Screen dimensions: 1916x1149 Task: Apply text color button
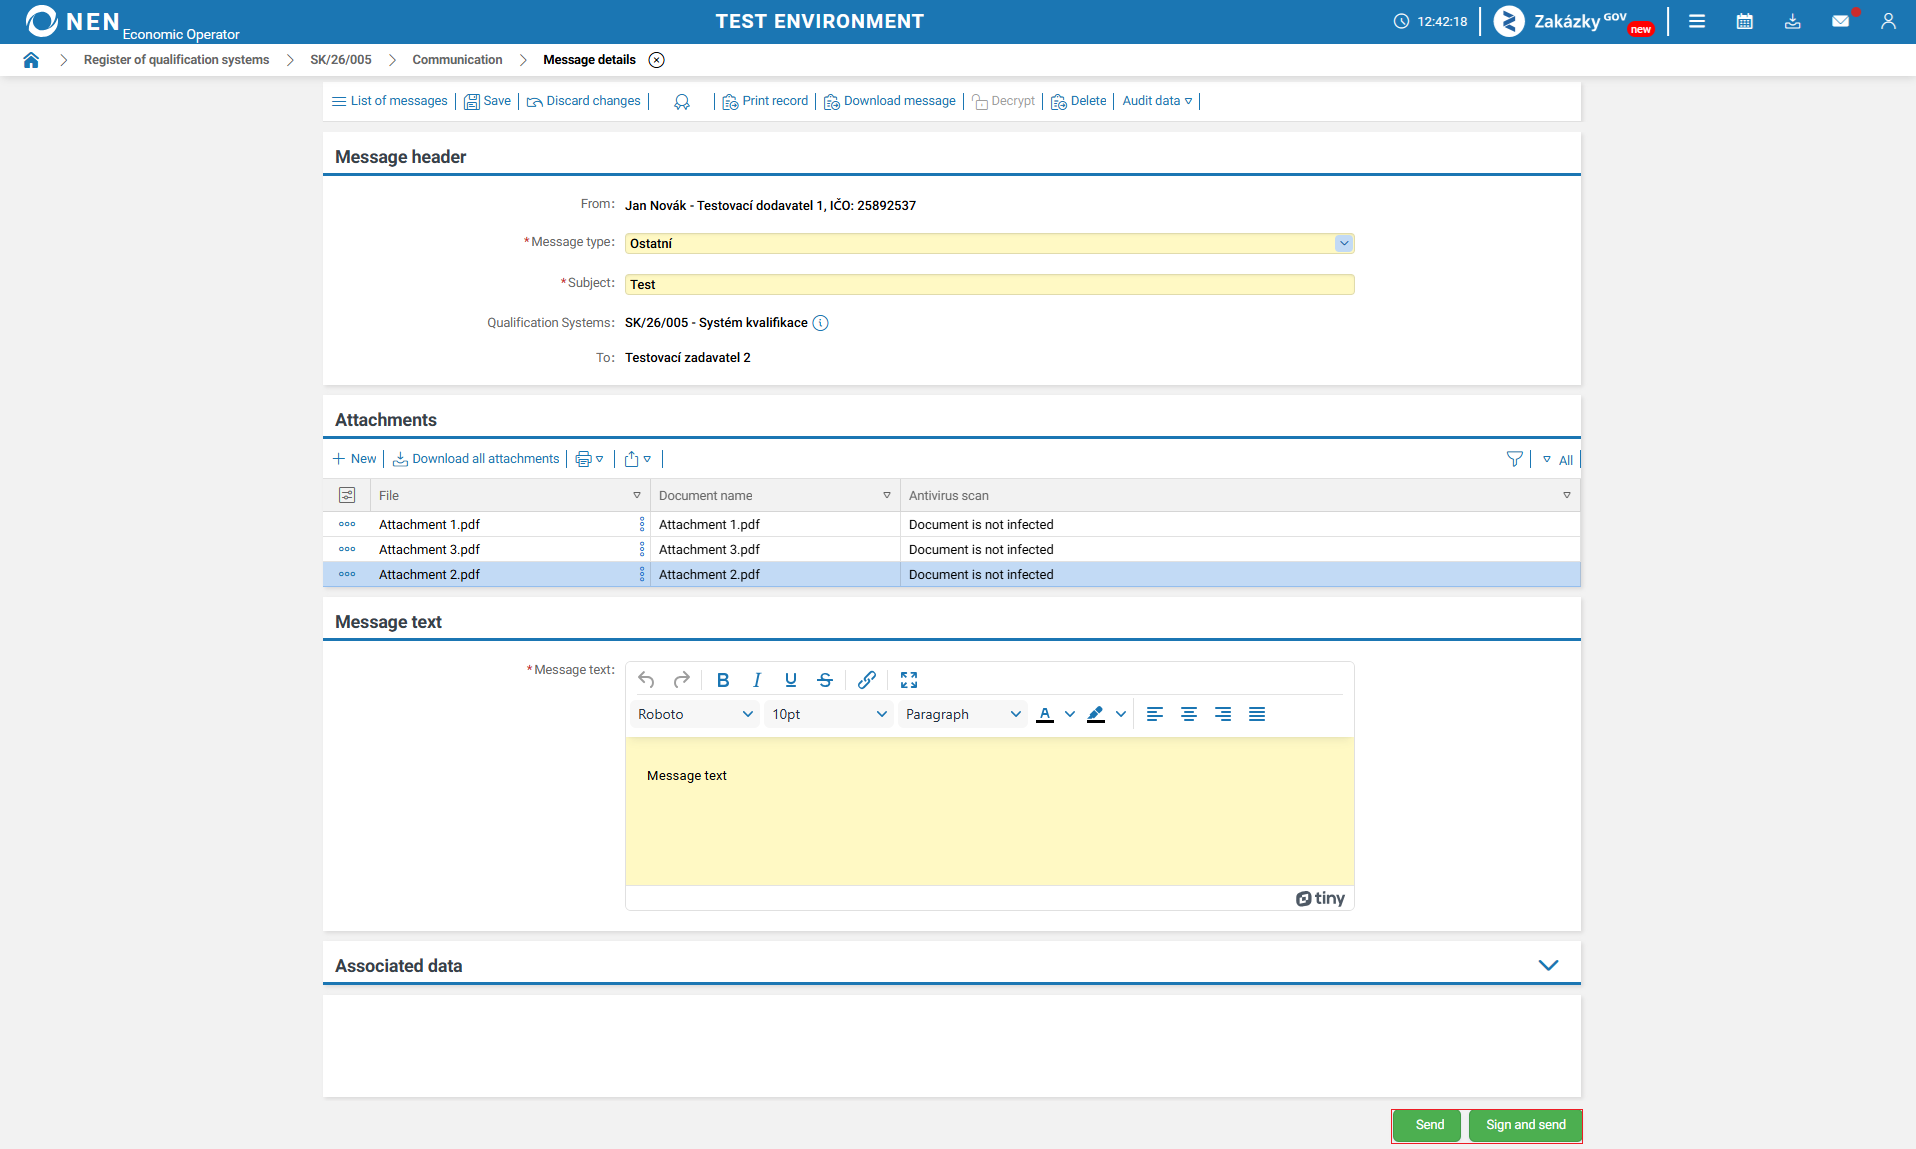[x=1045, y=714]
